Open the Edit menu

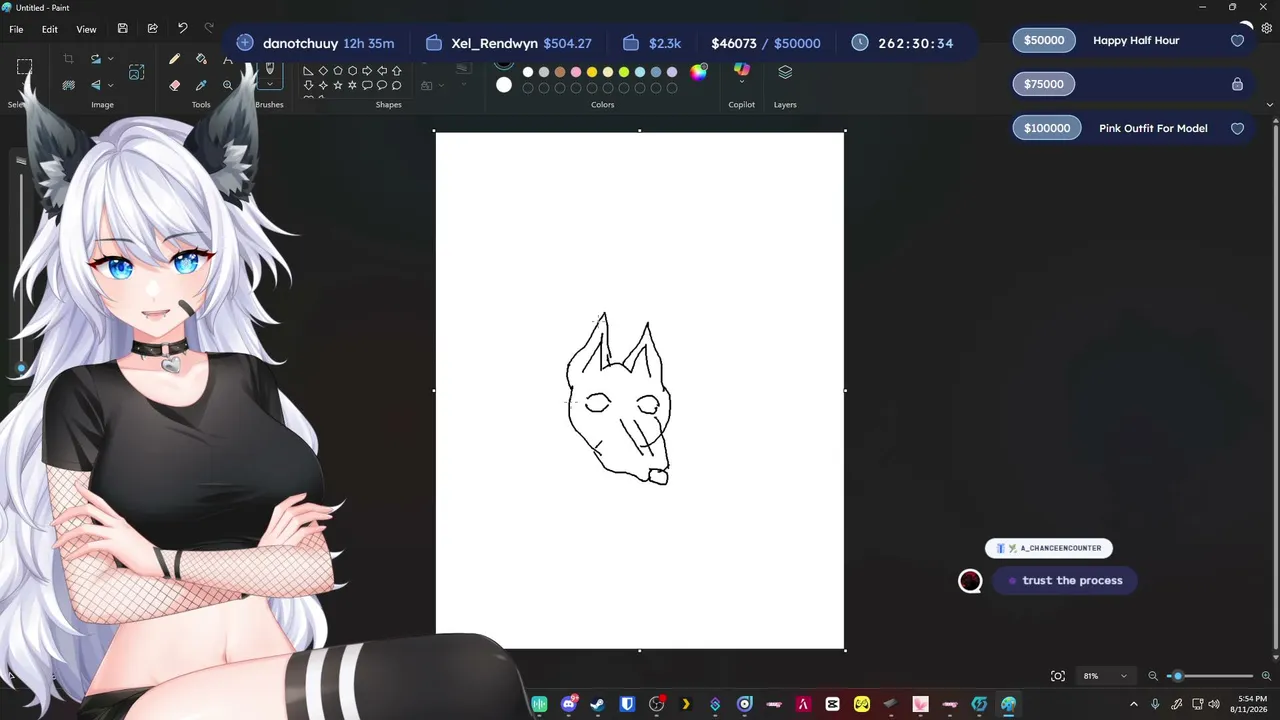tap(49, 29)
